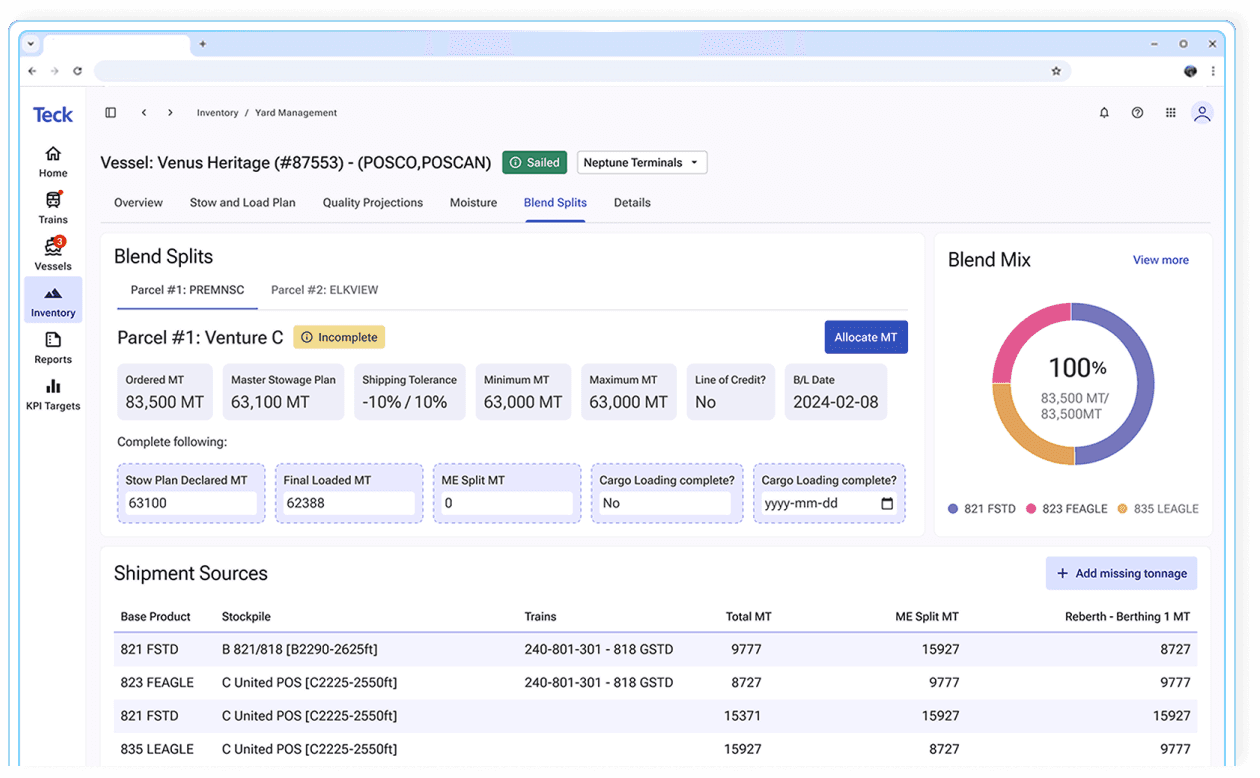This screenshot has height=778, width=1260.
Task: Select Parcel #2: ELKVIEW tab
Action: pos(324,290)
